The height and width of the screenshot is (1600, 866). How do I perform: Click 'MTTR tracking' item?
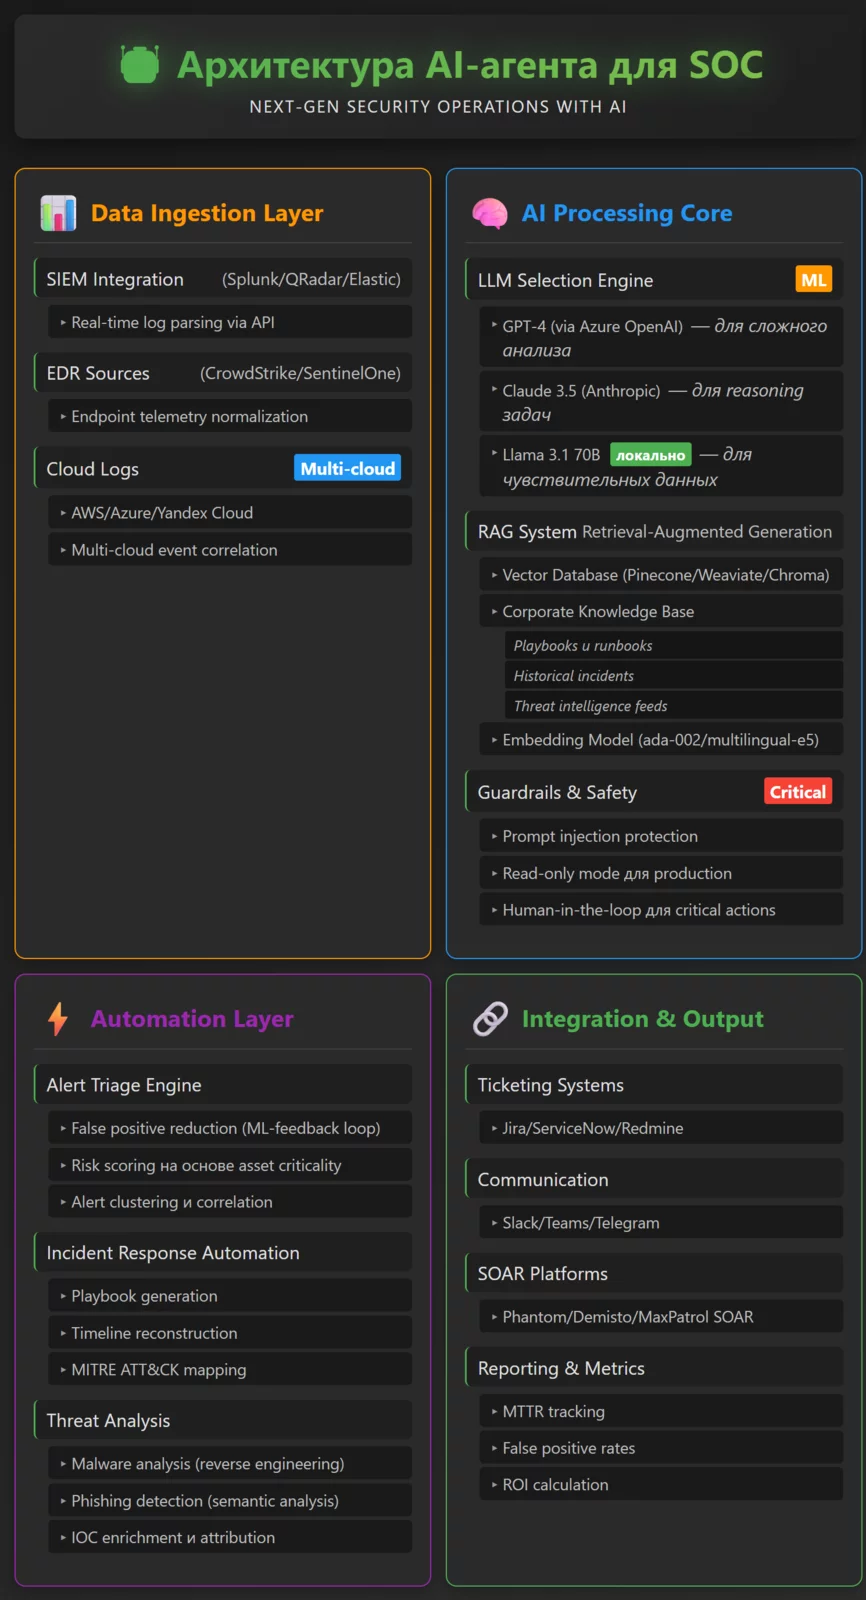coord(661,1412)
